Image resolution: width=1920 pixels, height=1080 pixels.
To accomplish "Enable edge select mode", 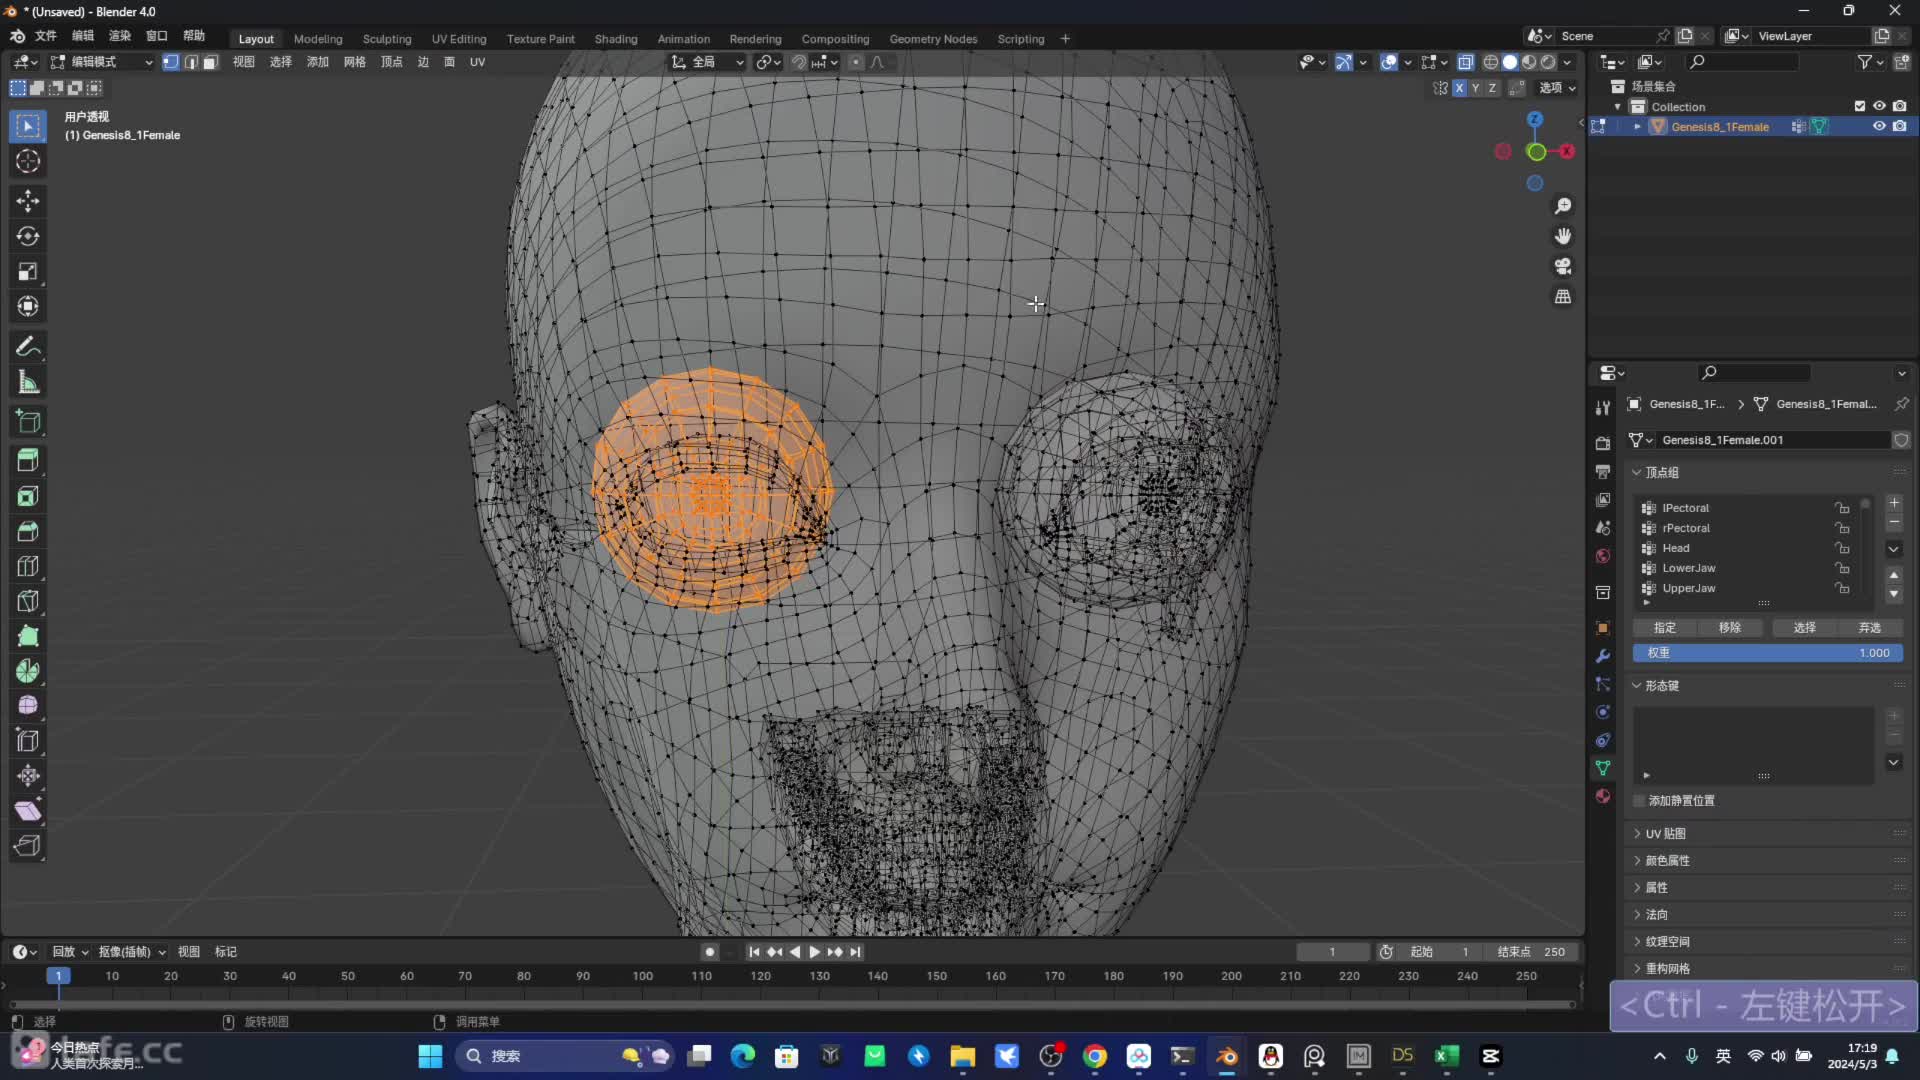I will 191,62.
